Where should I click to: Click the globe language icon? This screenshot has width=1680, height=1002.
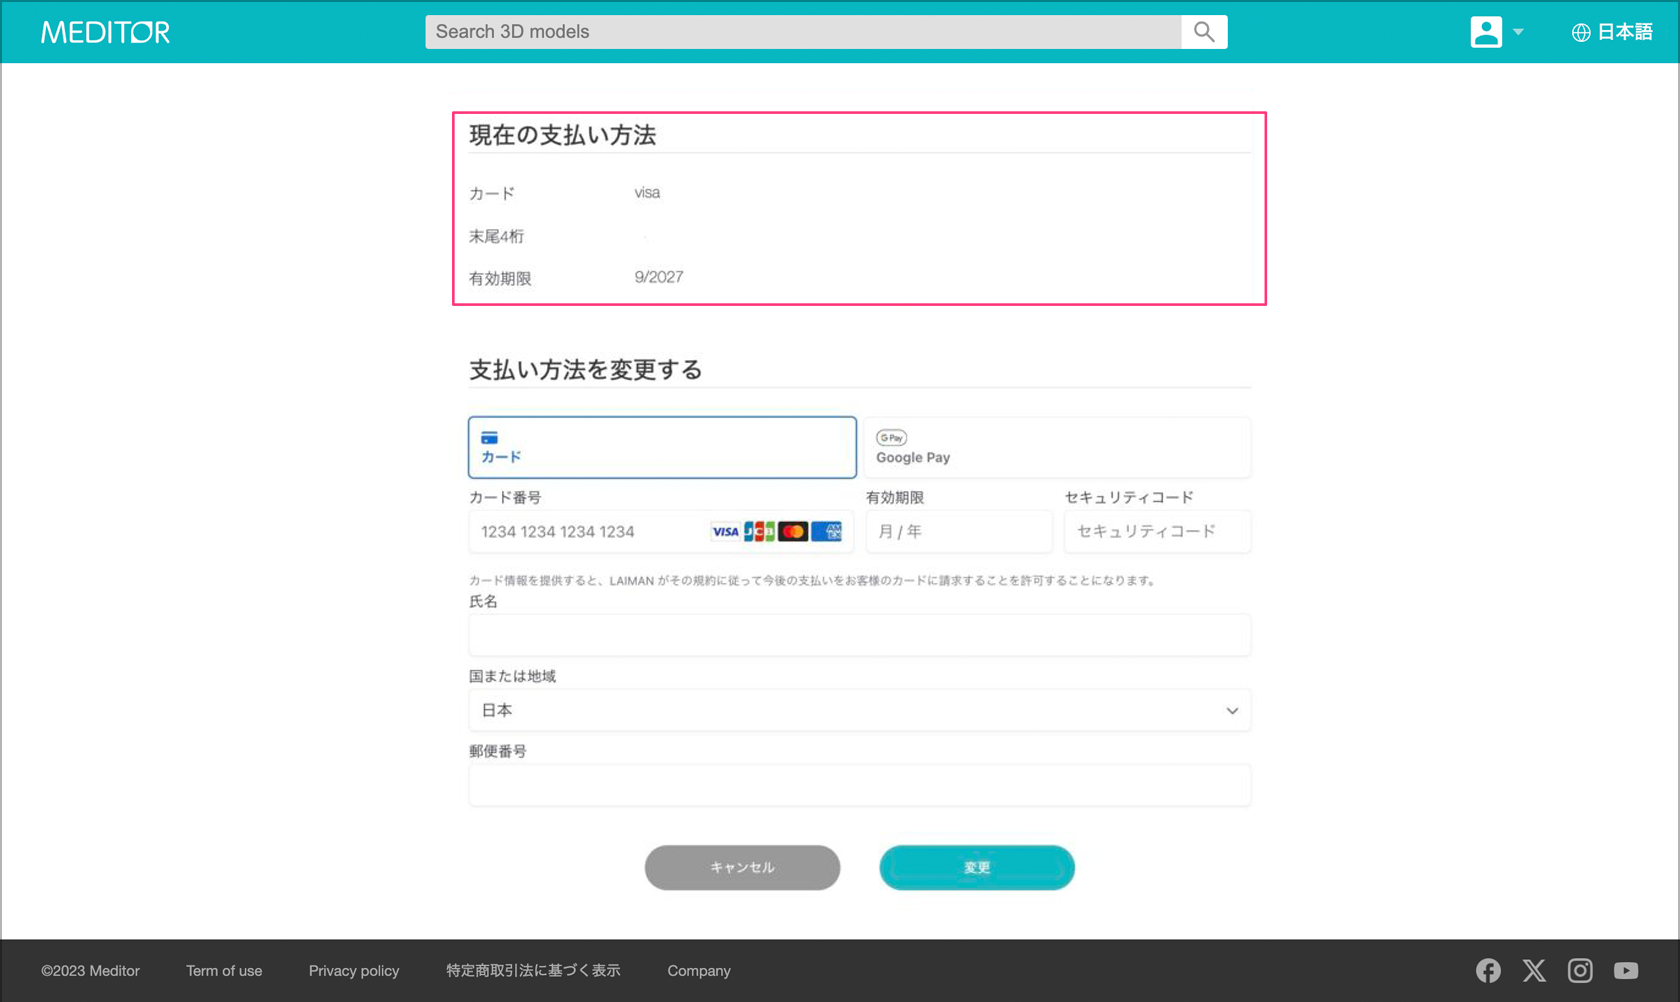[x=1580, y=32]
